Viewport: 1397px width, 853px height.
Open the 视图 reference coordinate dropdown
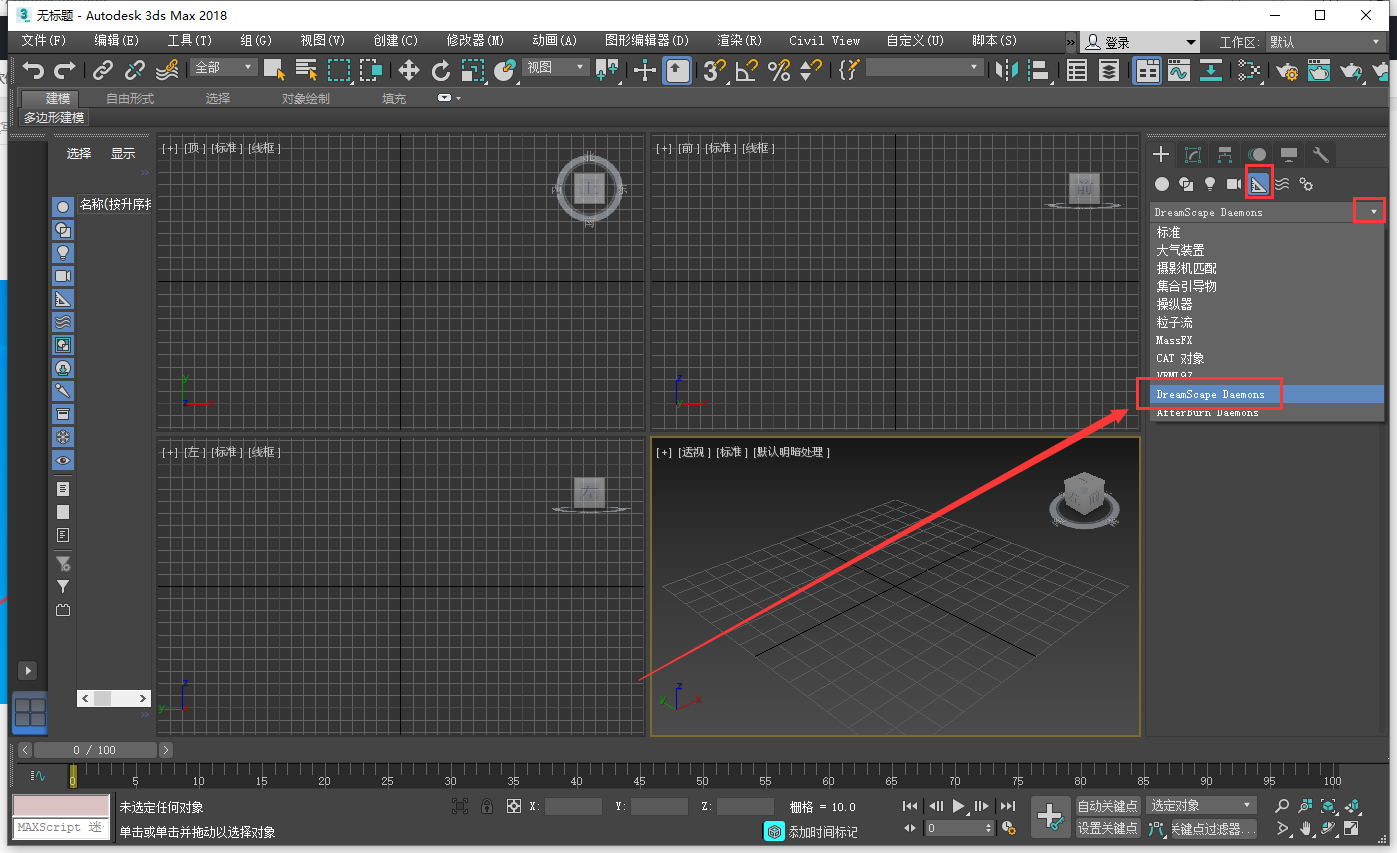pos(556,67)
